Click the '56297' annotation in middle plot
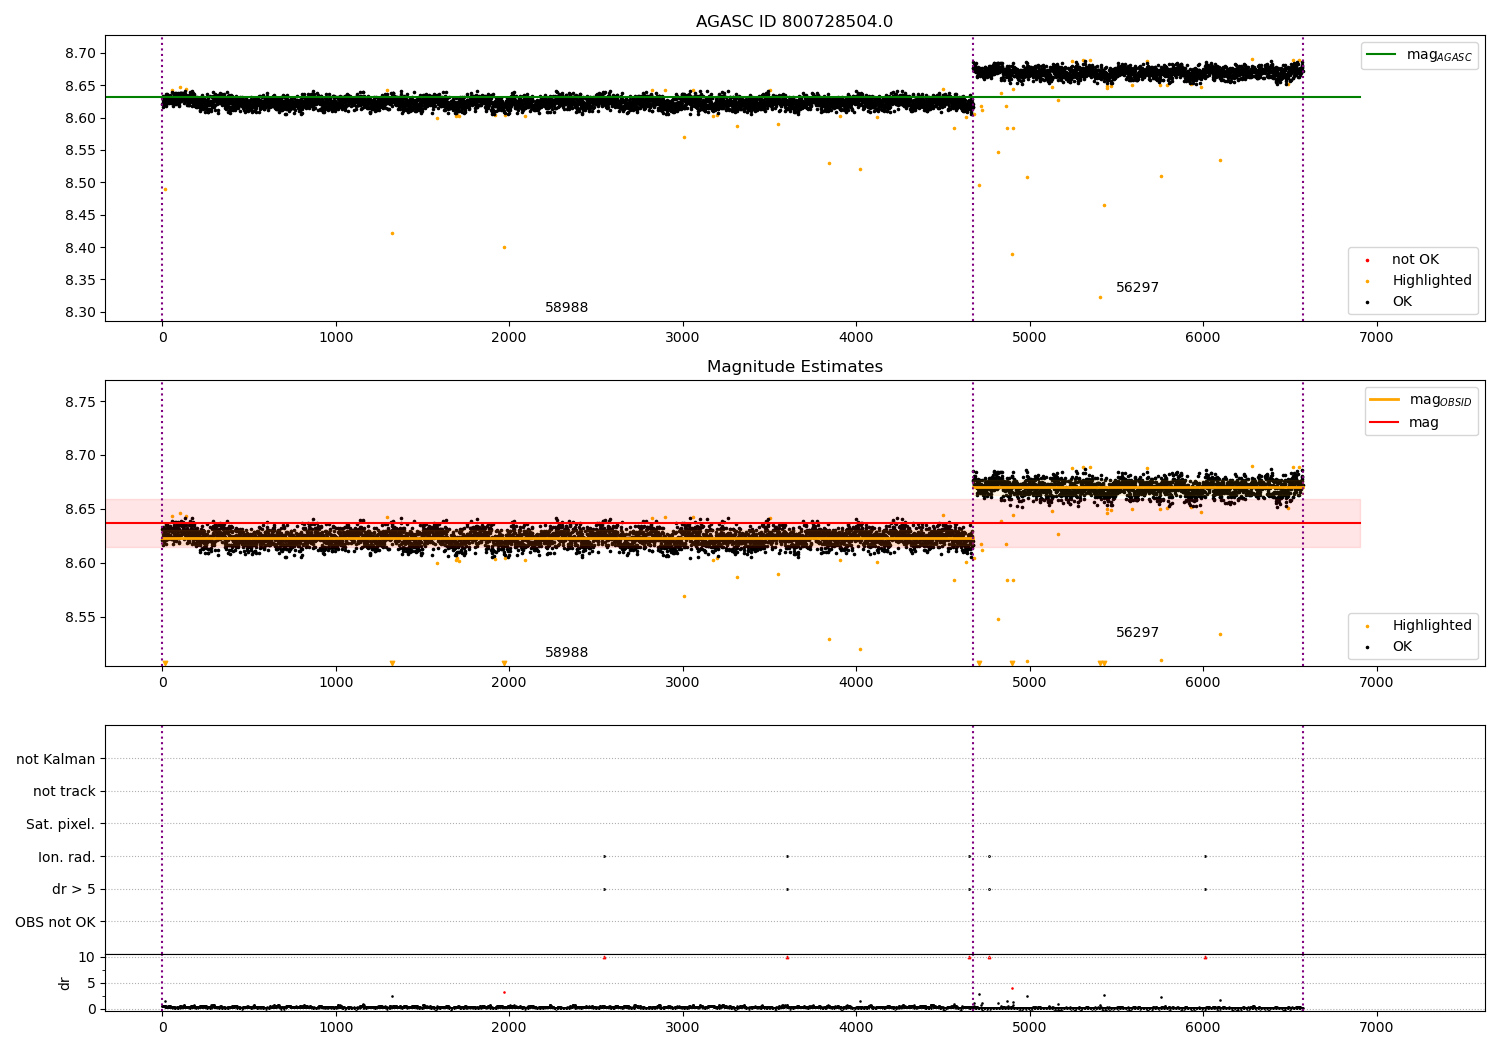 click(x=1137, y=633)
